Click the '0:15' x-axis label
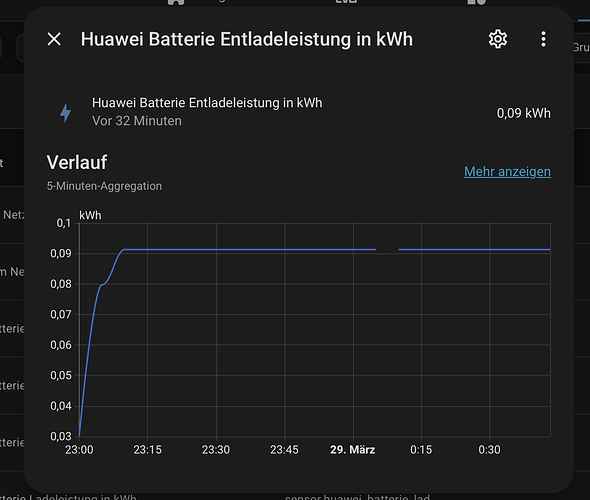Viewport: 590px width, 500px height. click(x=421, y=450)
